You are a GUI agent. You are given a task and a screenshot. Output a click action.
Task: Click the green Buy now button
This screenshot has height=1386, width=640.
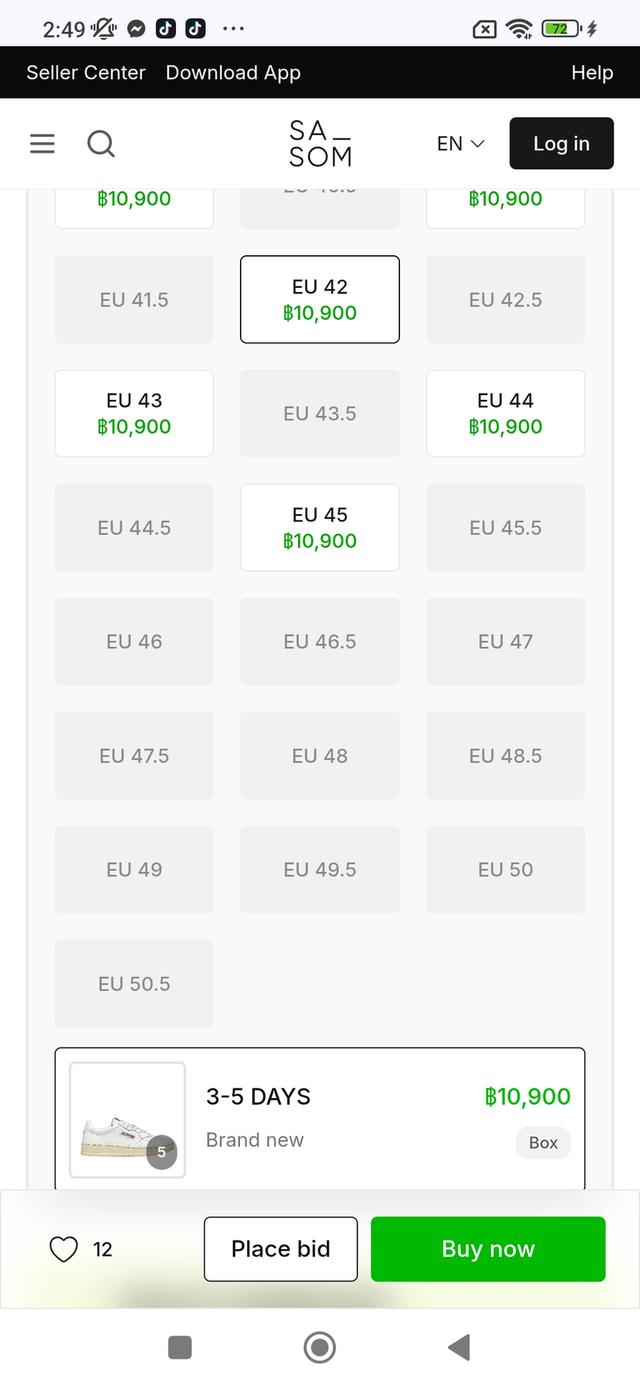tap(488, 1249)
